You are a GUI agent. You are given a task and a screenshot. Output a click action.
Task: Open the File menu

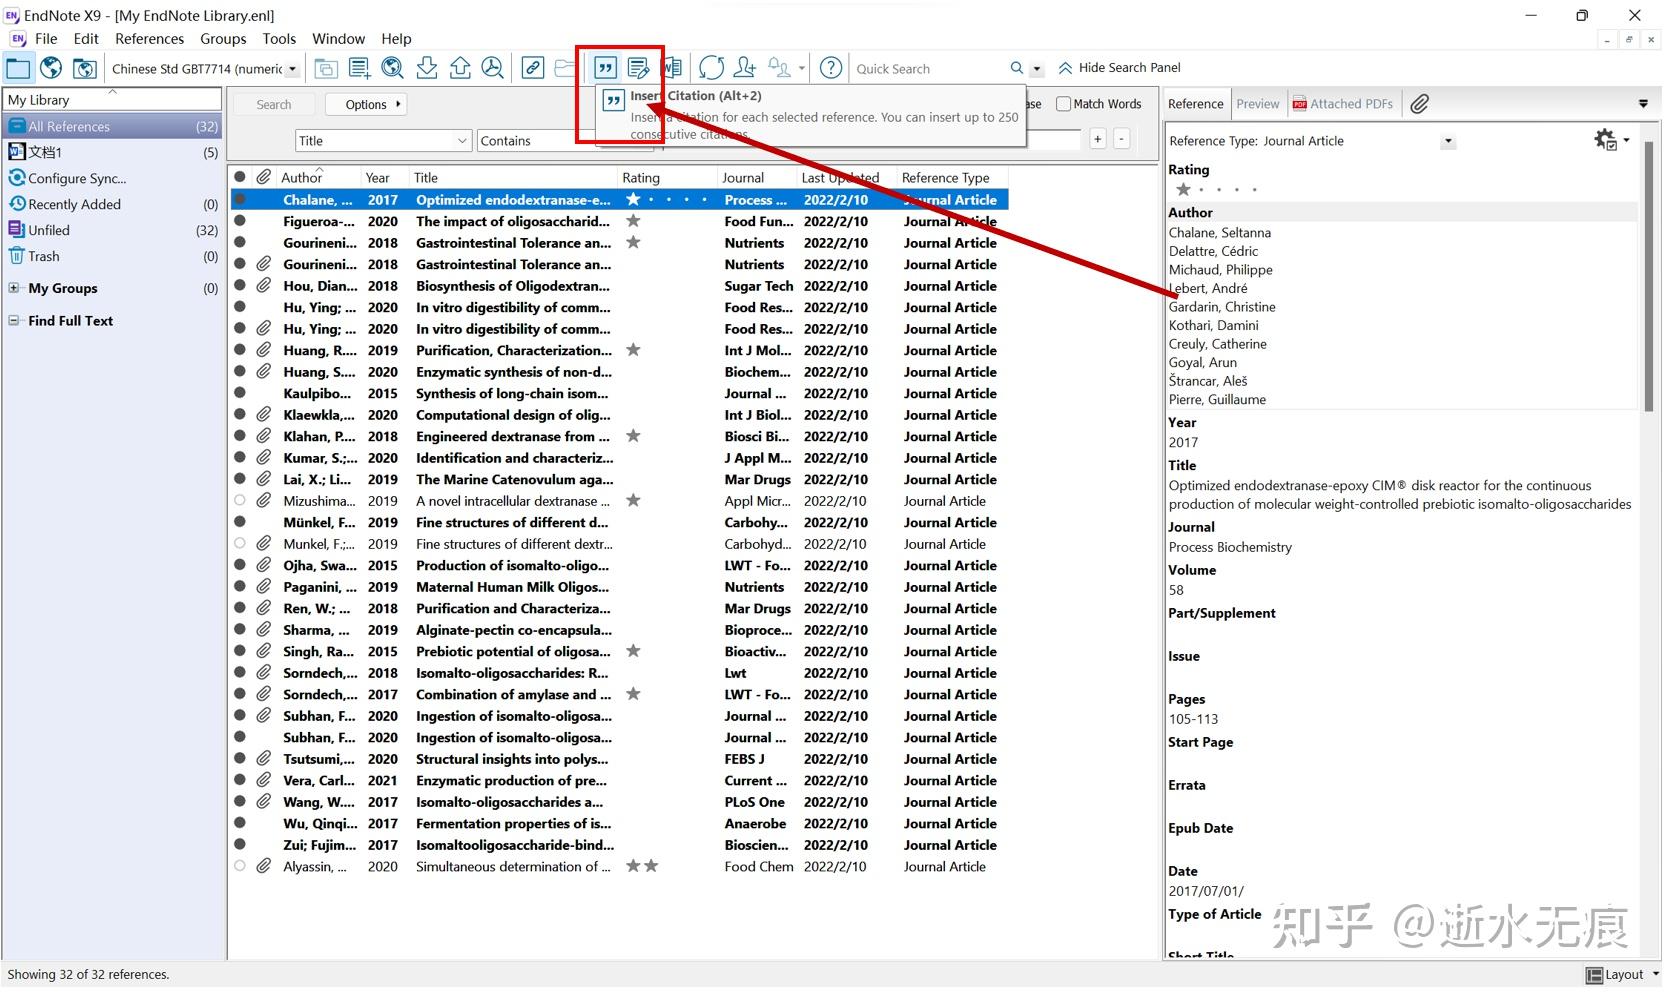pyautogui.click(x=46, y=39)
